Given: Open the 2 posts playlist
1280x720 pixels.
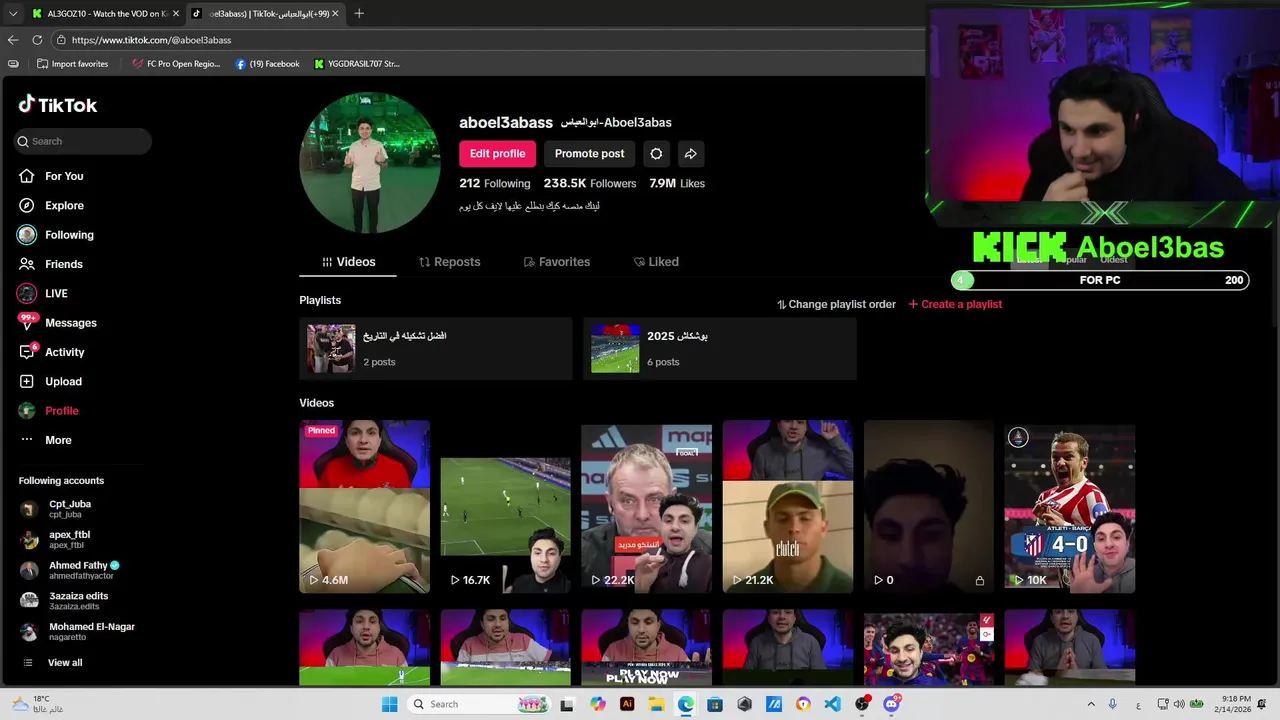Looking at the screenshot, I should [x=436, y=348].
